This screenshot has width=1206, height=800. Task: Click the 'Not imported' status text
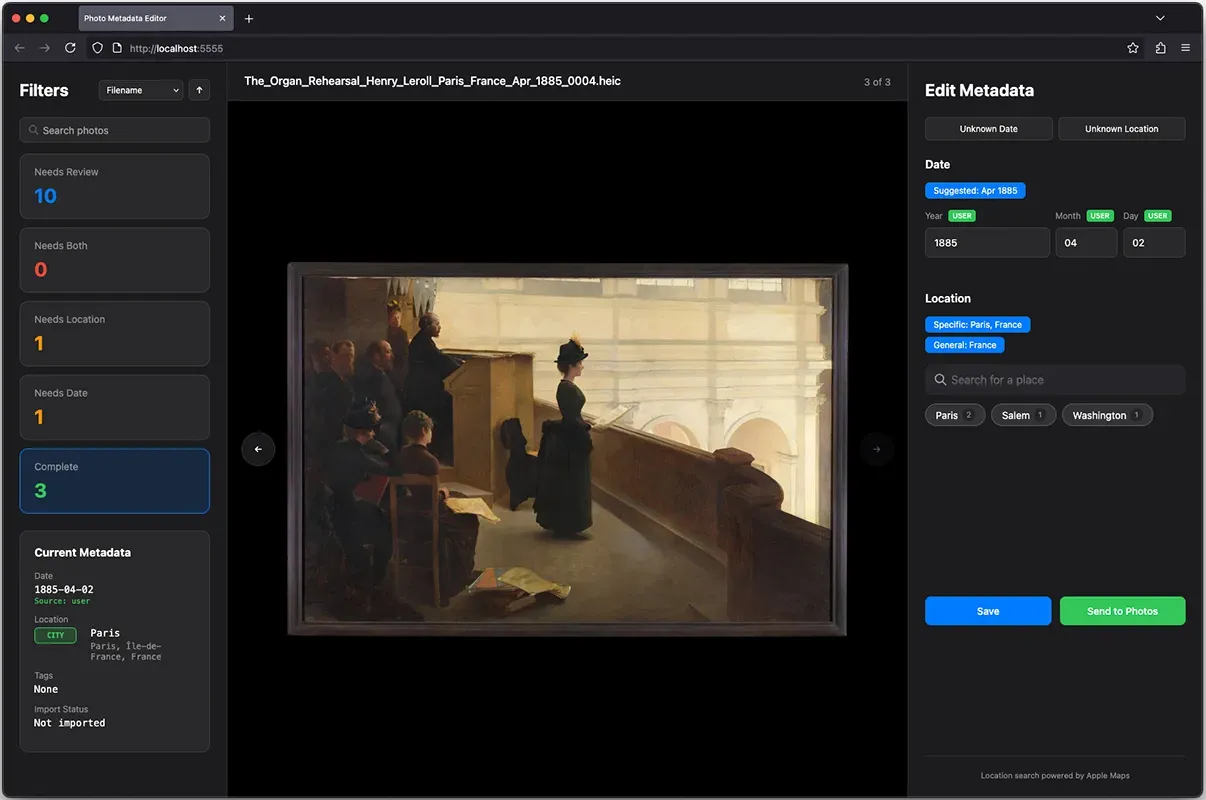pyautogui.click(x=69, y=723)
